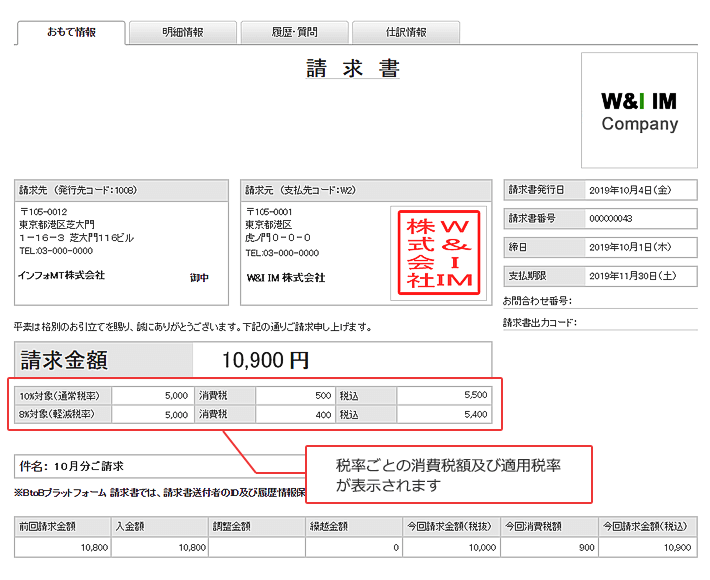This screenshot has height=580, width=710.
Task: Switch to the おもて情報 tab
Action: point(71,32)
